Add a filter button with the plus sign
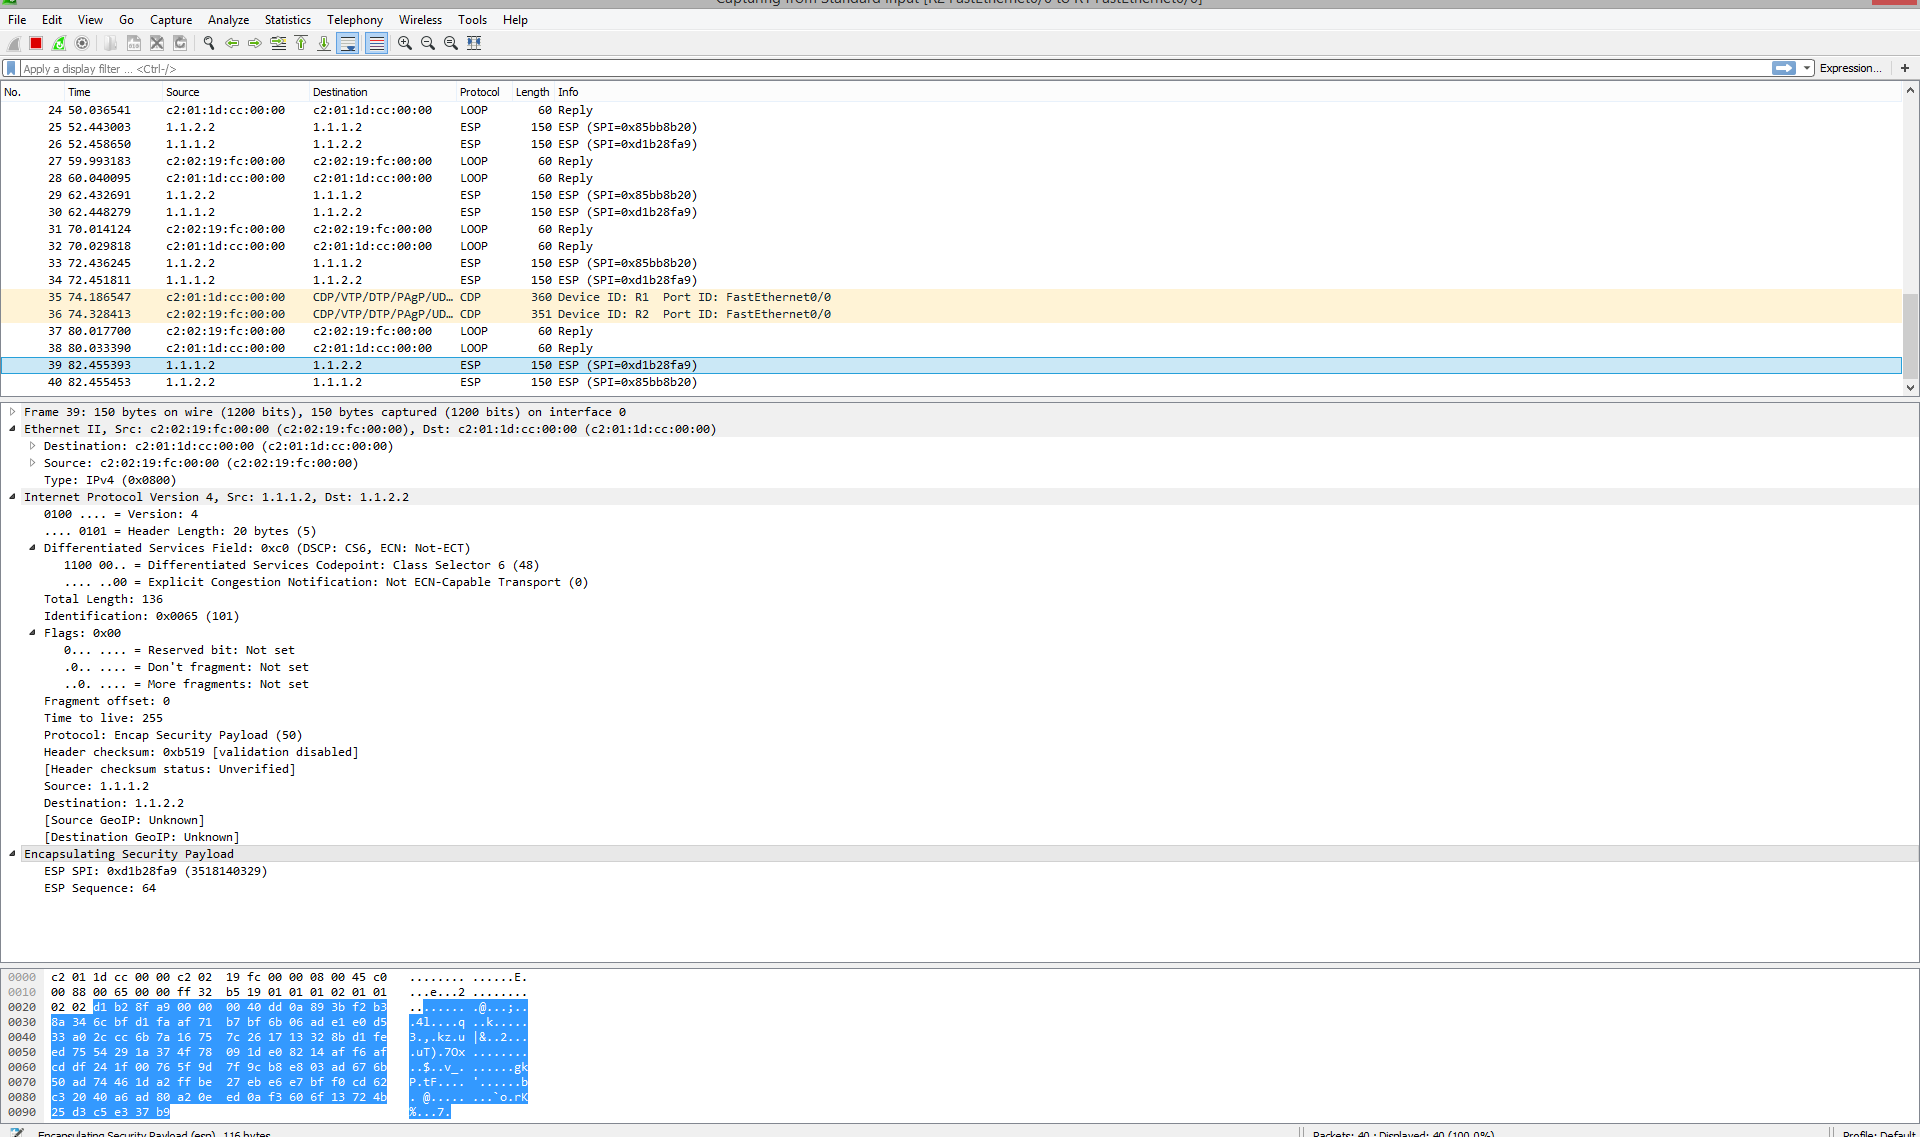This screenshot has height=1137, width=1920. coord(1905,68)
